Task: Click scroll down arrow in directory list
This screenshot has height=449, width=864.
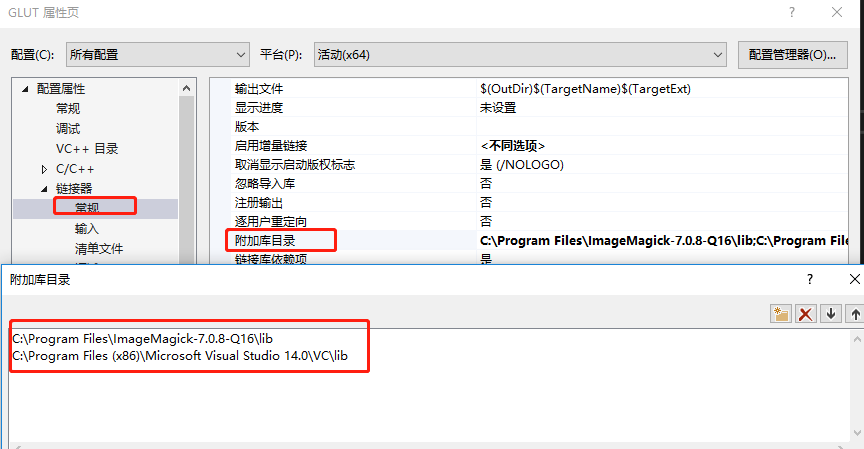Action: point(857,433)
